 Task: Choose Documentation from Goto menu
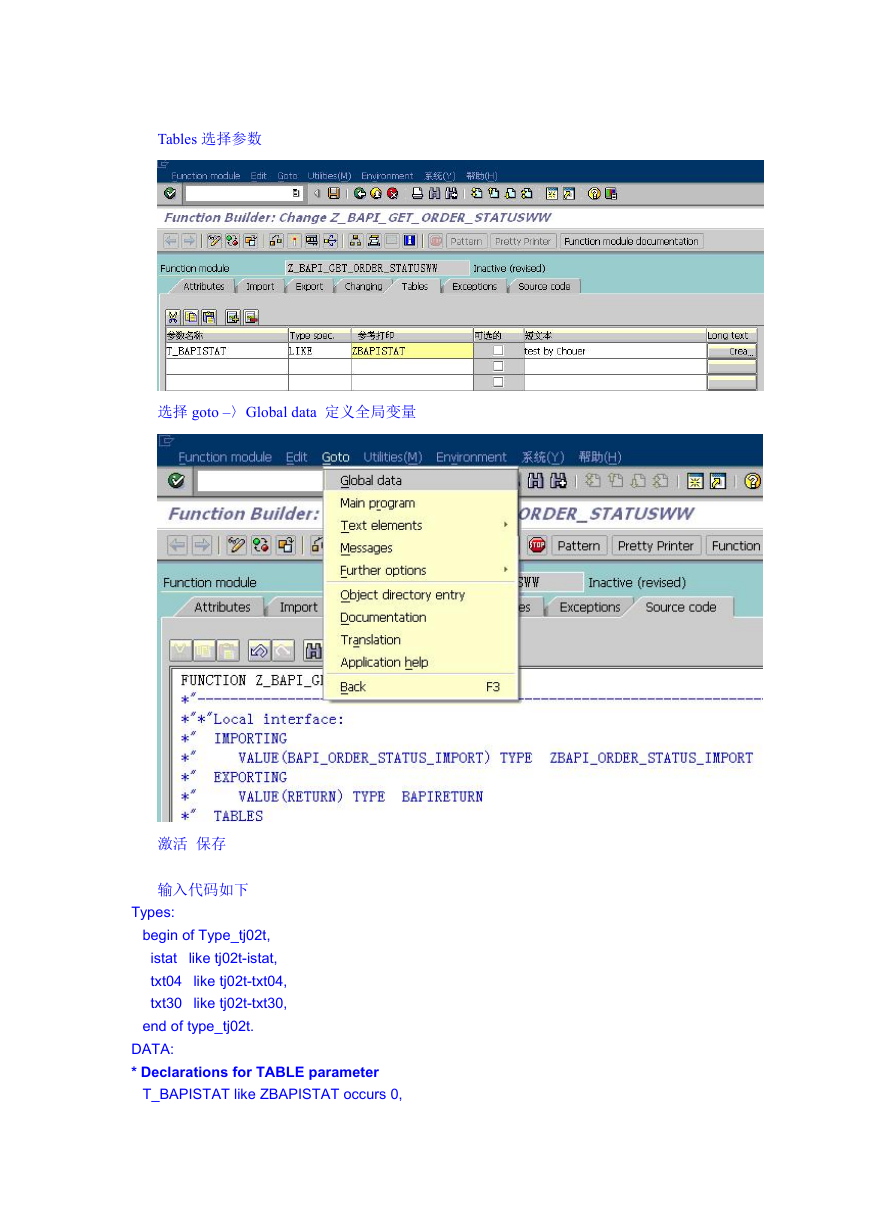[x=421, y=617]
